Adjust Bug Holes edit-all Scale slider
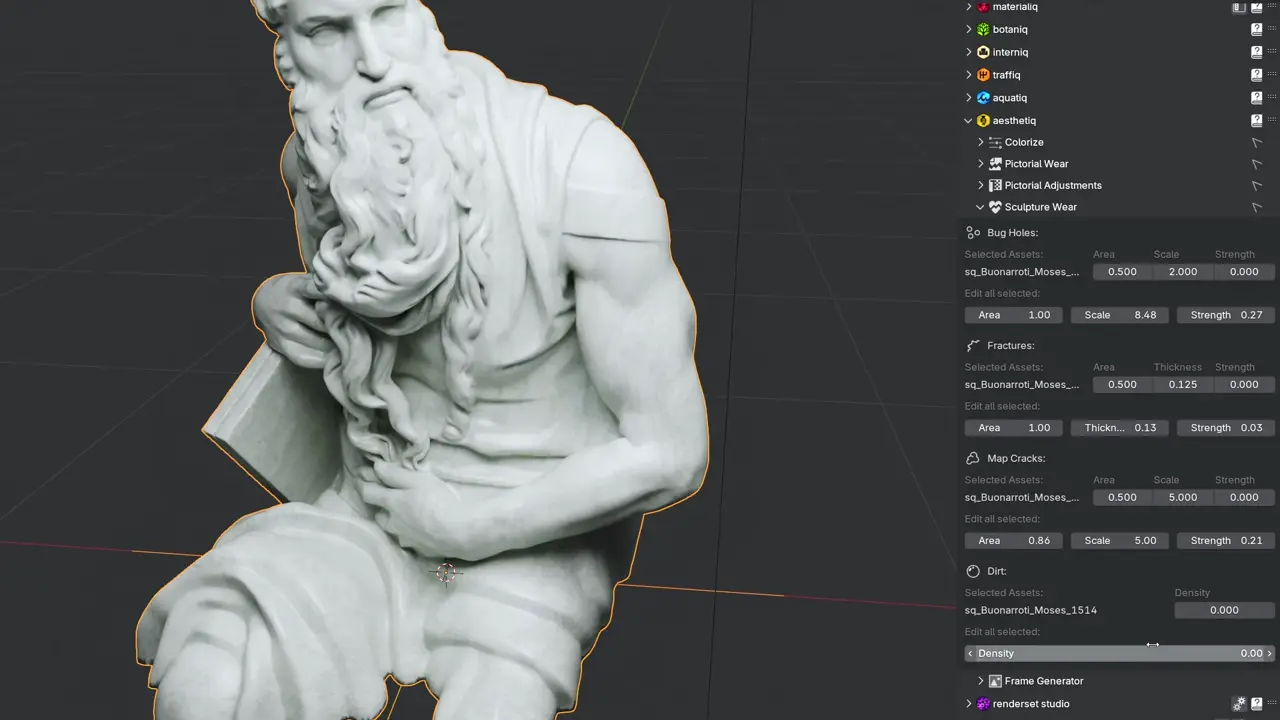The width and height of the screenshot is (1280, 720). (x=1121, y=315)
